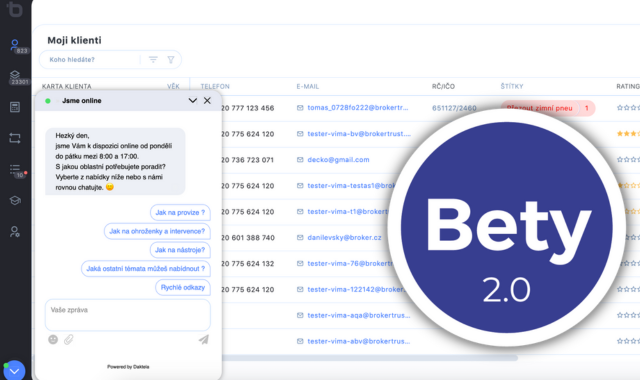Open the calculator icon in sidebar
640x380 pixels.
point(15,107)
